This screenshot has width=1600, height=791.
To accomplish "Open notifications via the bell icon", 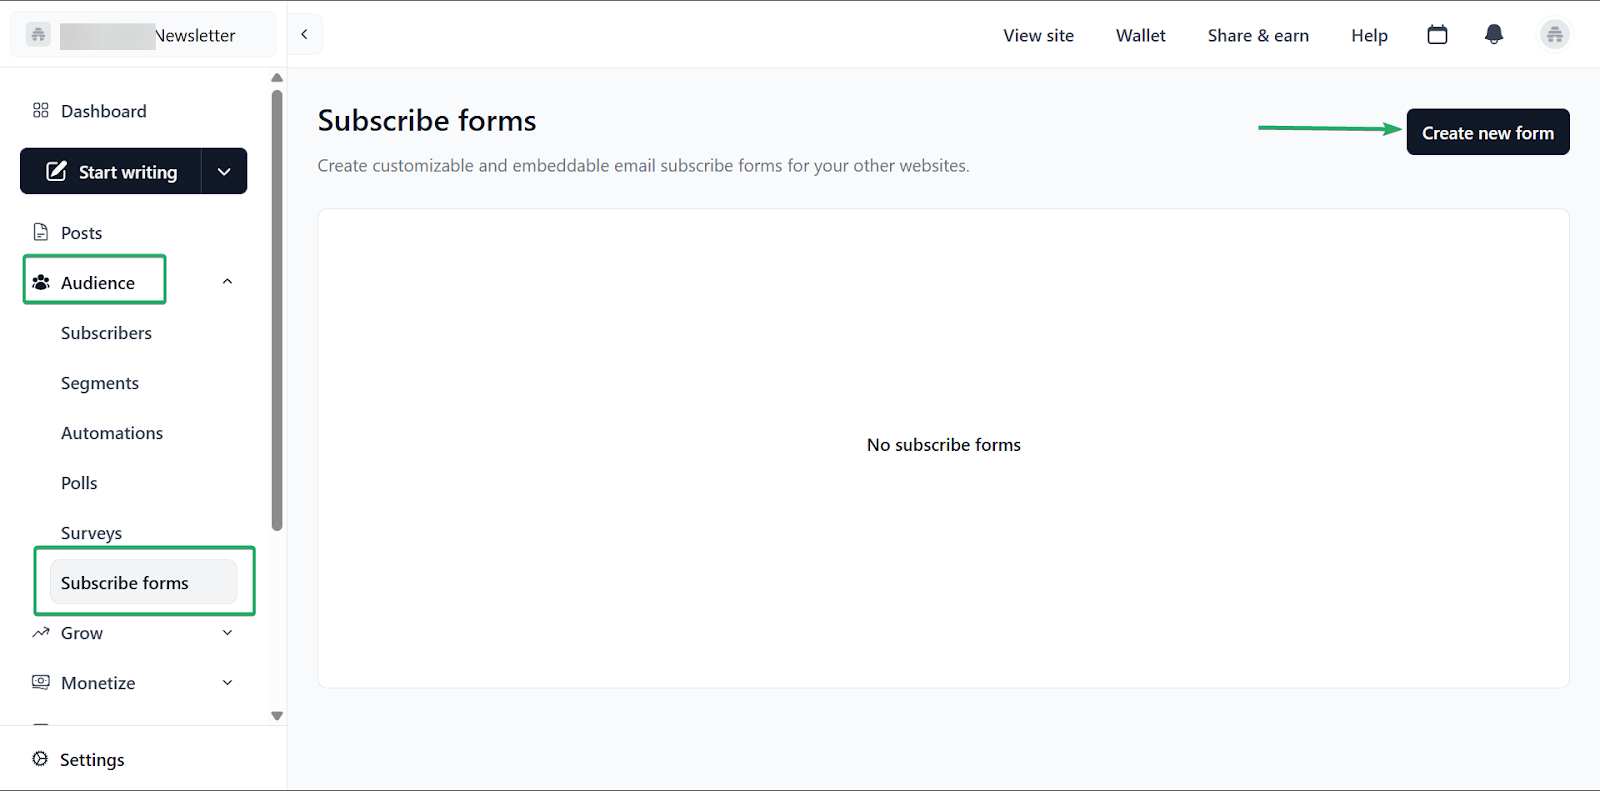I will tap(1493, 34).
